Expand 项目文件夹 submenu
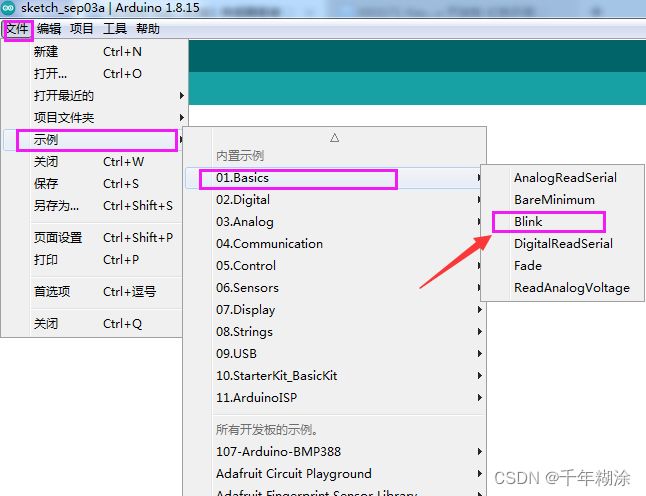The height and width of the screenshot is (496, 646). (x=93, y=118)
